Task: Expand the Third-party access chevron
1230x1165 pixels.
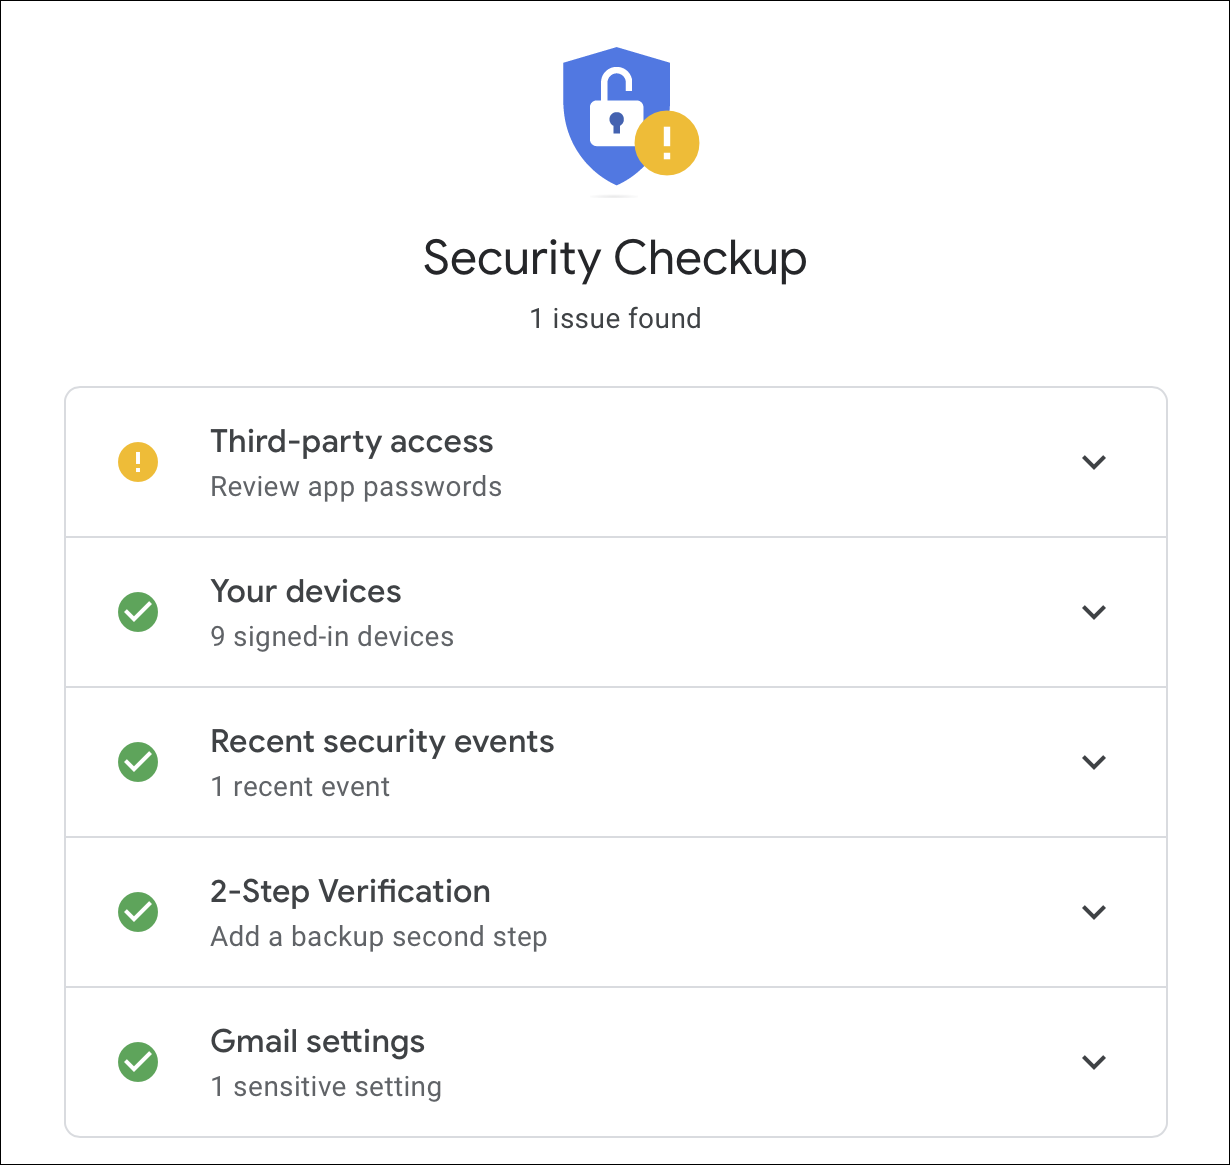Action: tap(1094, 462)
